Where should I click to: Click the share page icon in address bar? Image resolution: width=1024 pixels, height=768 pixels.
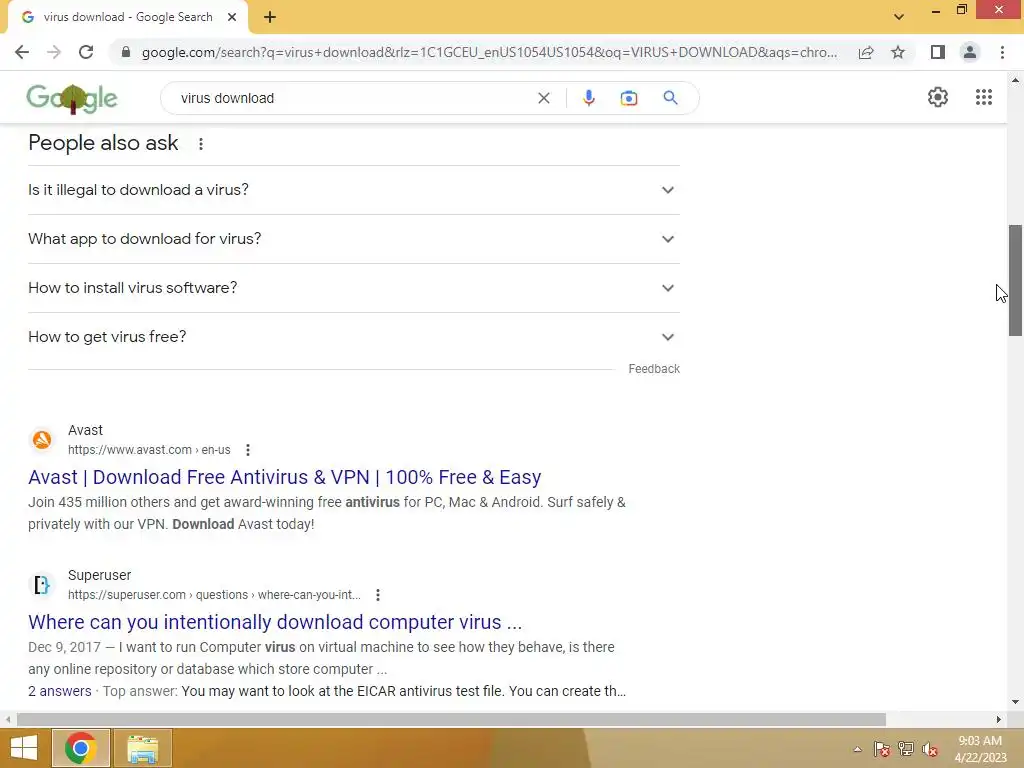(866, 52)
